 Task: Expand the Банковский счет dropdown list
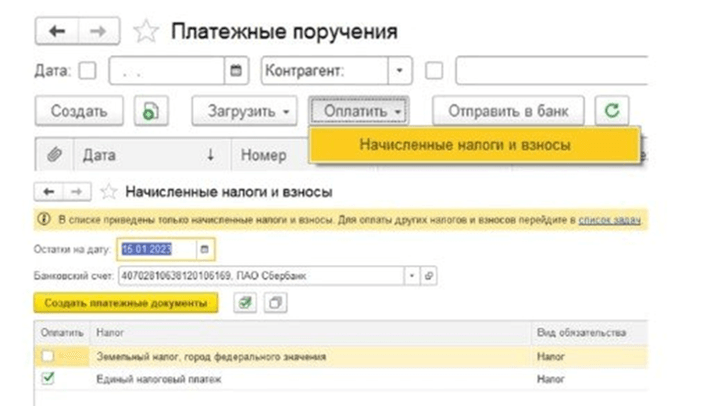(410, 273)
